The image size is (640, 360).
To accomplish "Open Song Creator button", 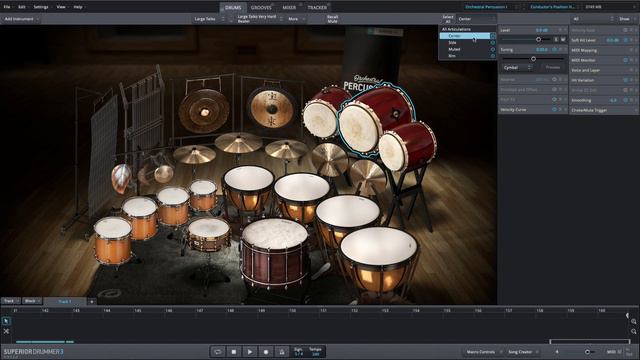I will (x=522, y=352).
